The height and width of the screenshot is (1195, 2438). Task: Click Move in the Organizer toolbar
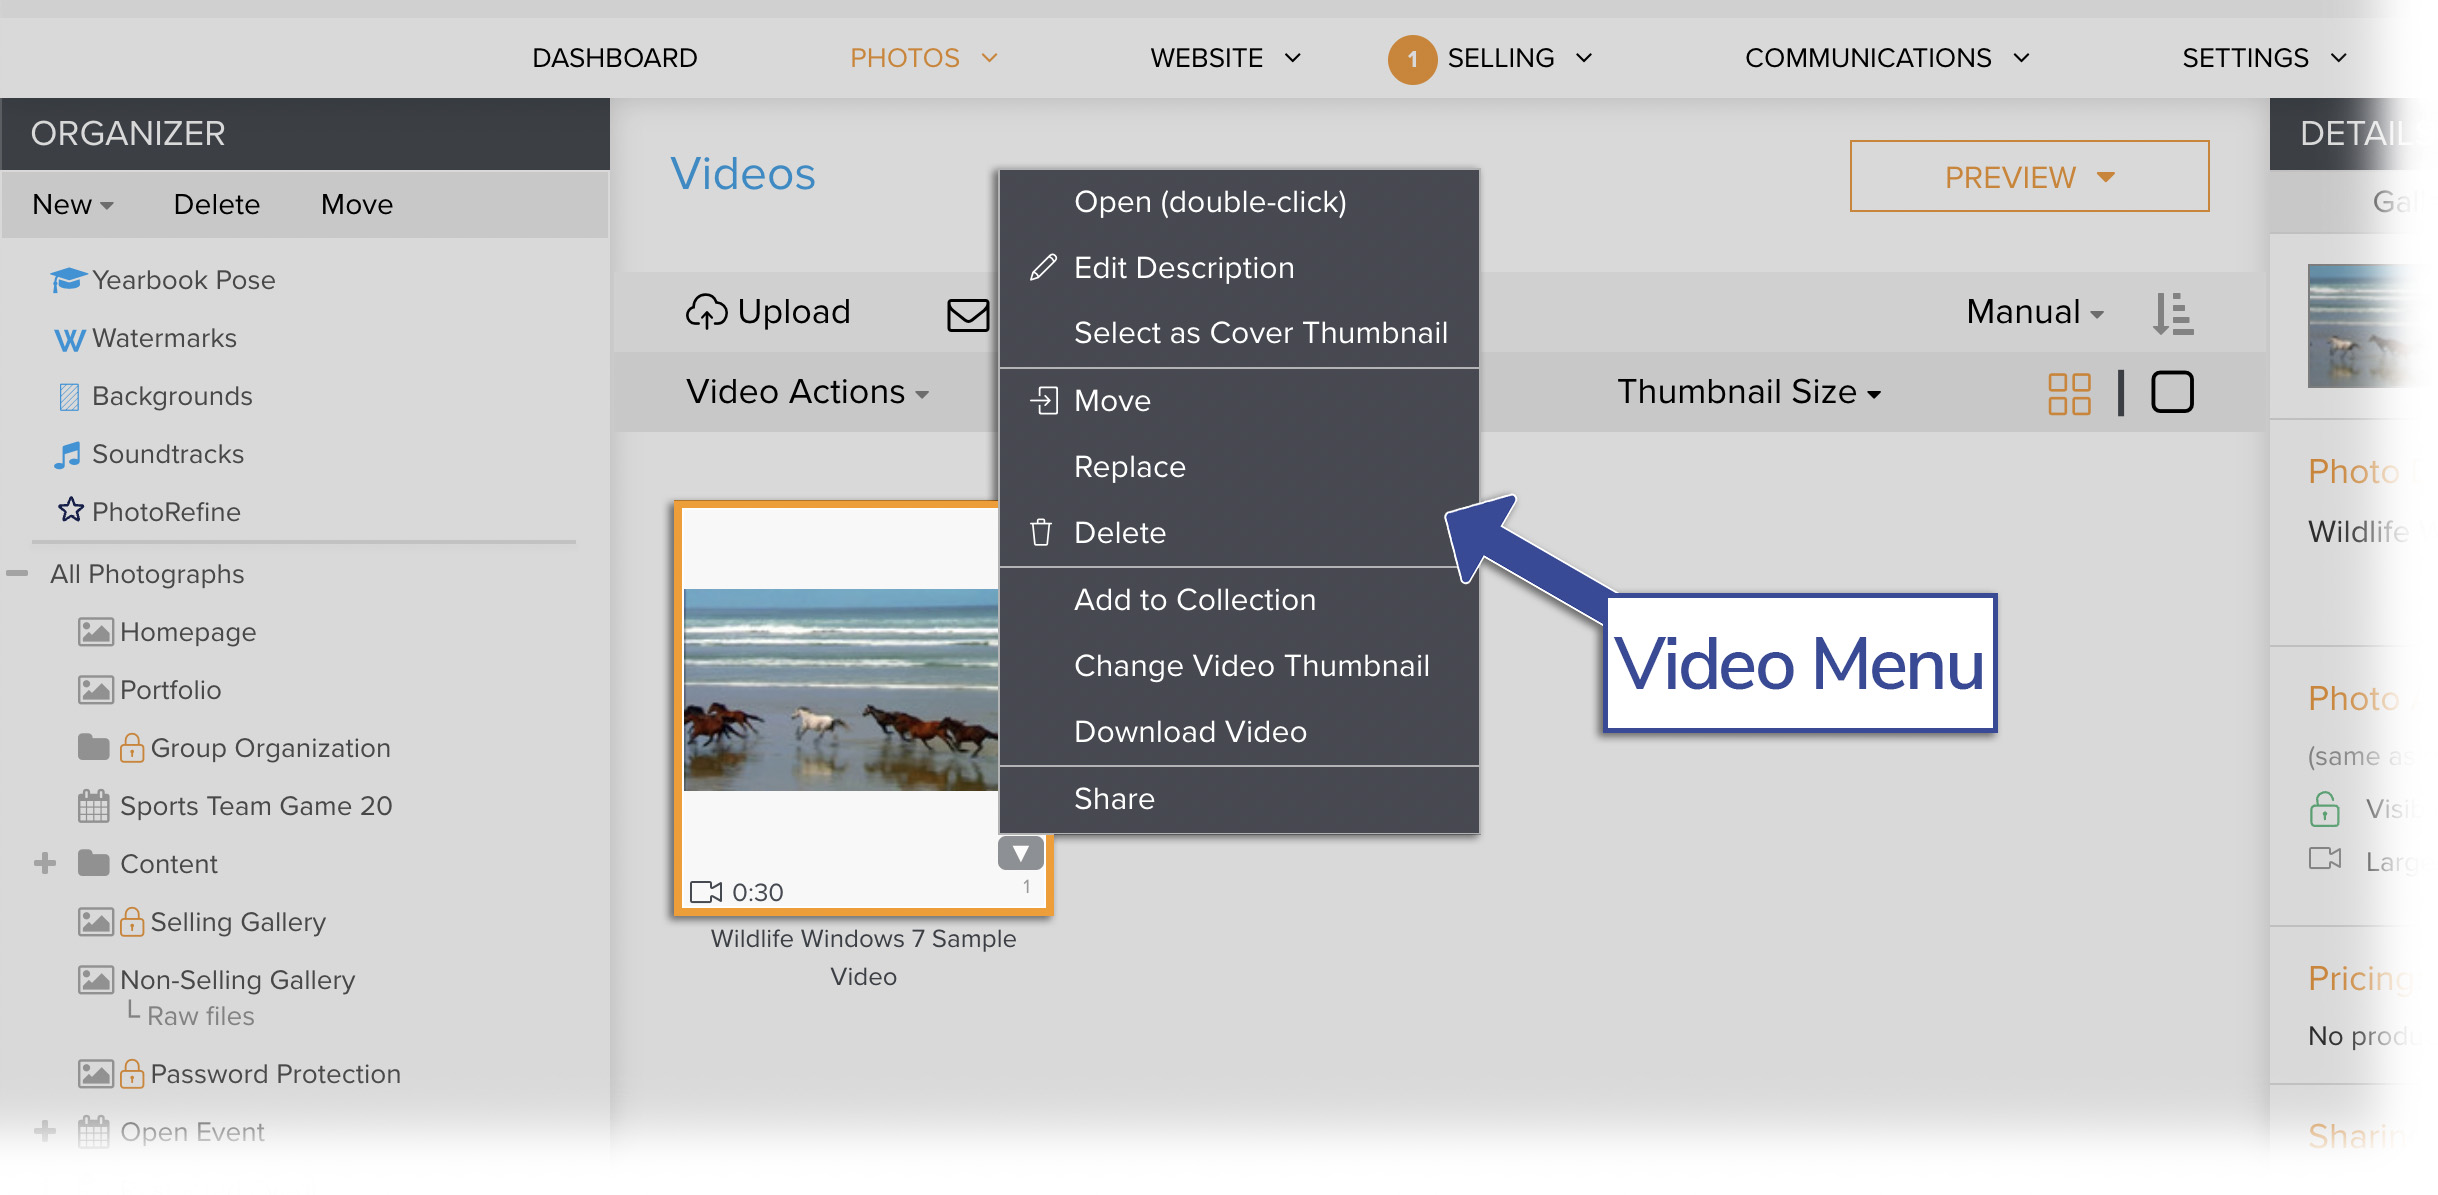pos(357,205)
